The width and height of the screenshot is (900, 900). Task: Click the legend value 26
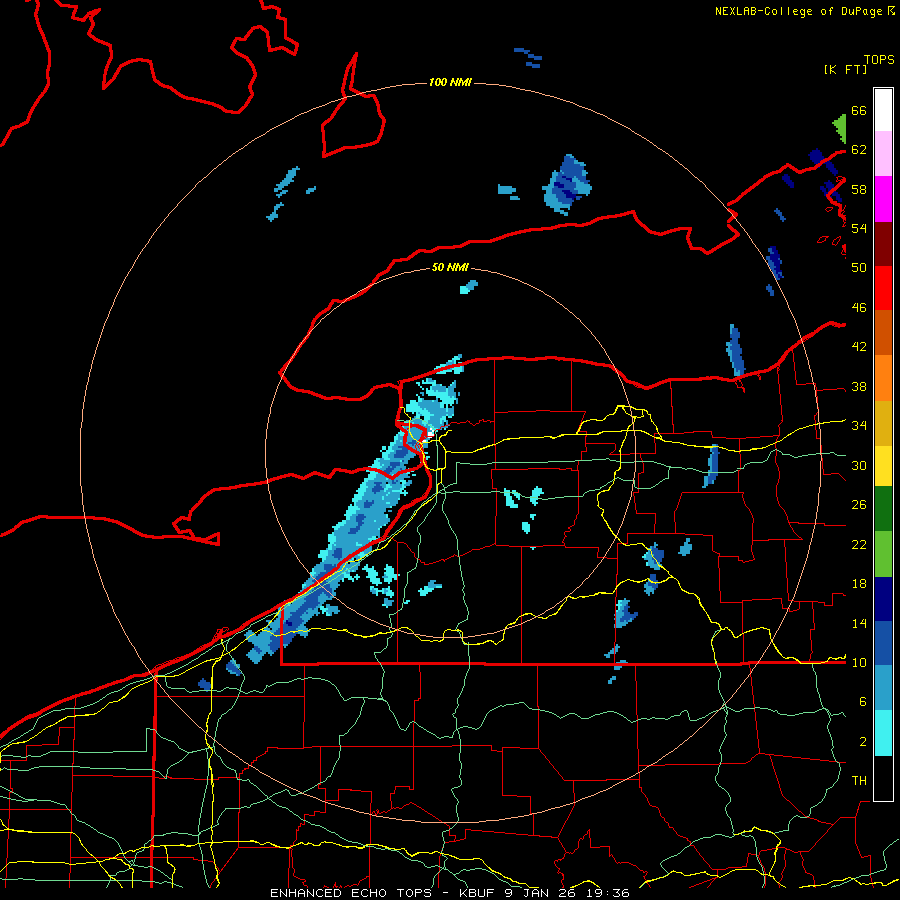[x=859, y=505]
